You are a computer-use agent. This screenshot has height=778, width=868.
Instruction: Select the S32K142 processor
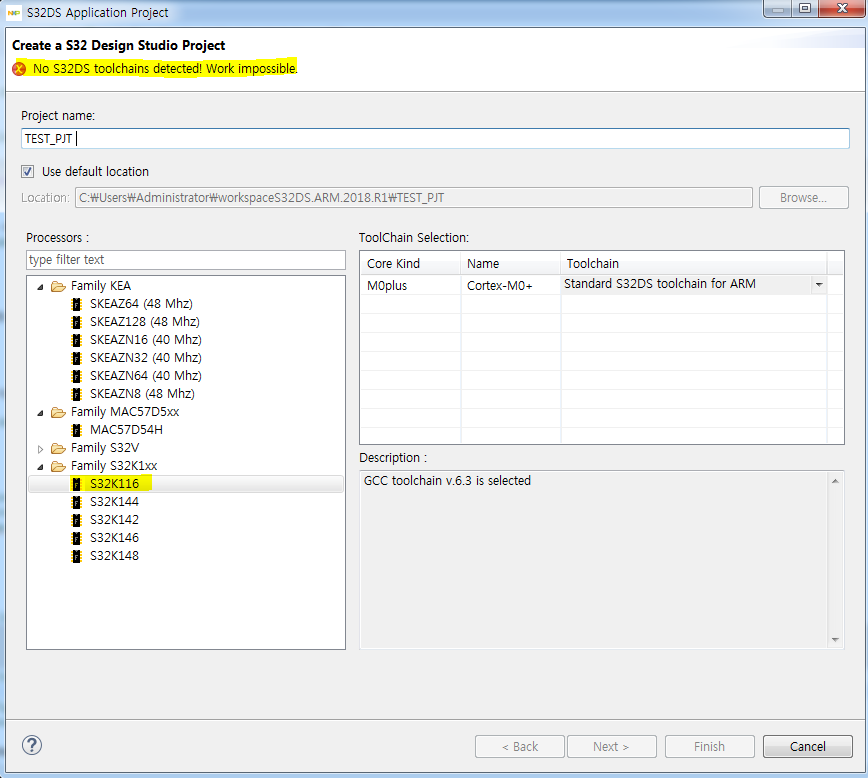[x=114, y=520]
